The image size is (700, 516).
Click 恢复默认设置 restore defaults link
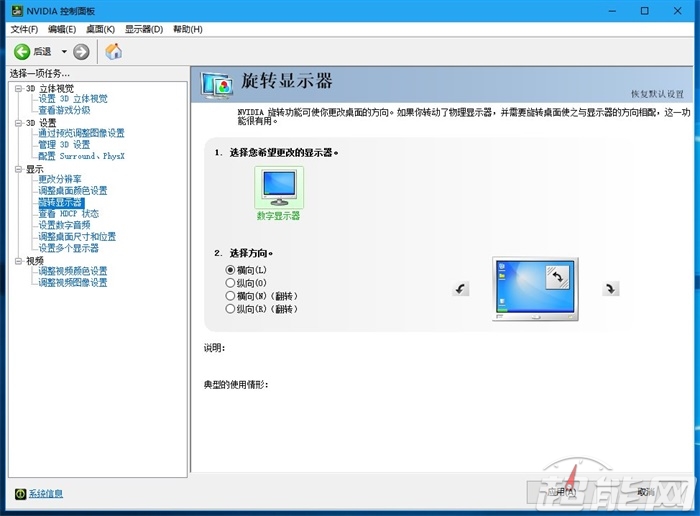tap(657, 94)
